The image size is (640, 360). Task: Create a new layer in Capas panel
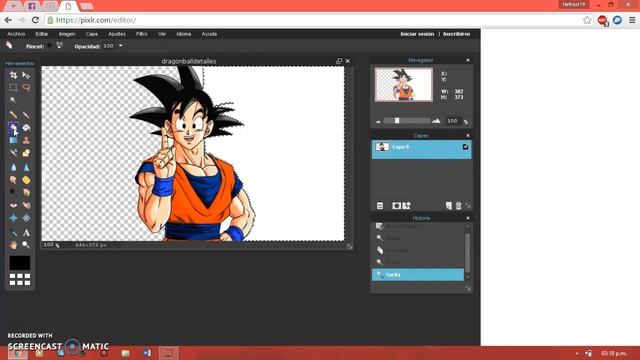point(449,206)
